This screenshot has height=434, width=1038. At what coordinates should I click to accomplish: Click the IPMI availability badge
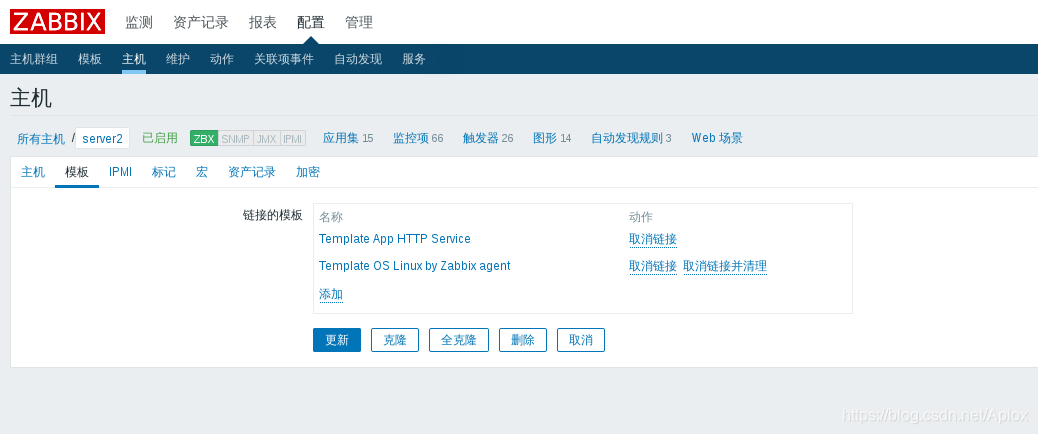293,138
